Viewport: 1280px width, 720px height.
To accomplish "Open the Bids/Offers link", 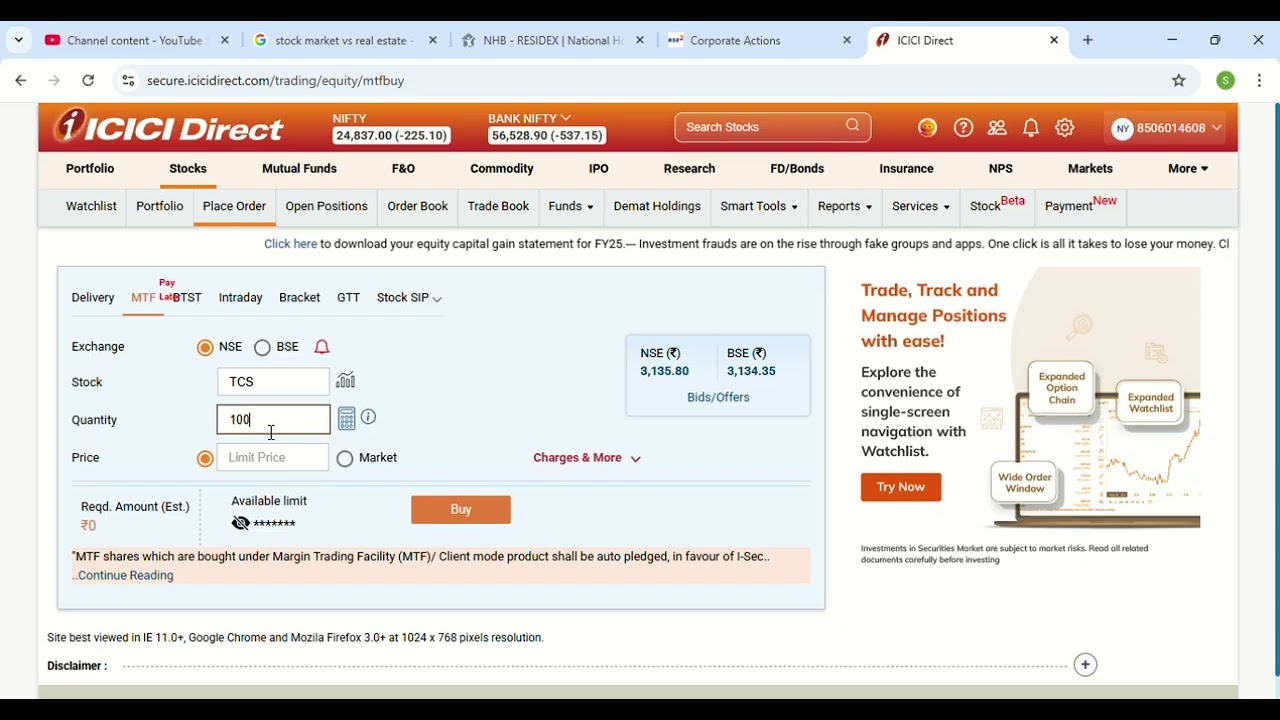I will point(718,398).
